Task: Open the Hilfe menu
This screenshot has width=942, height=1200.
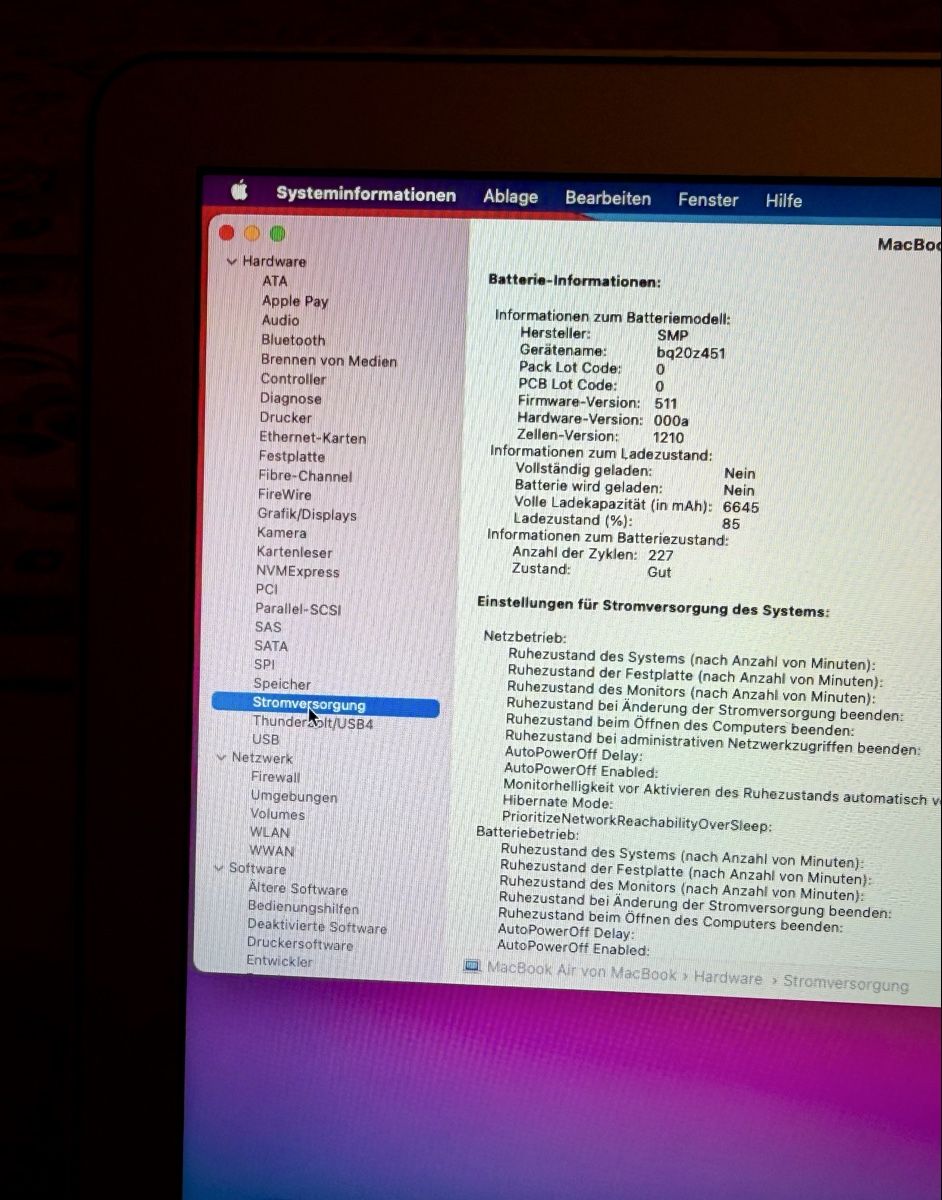Action: [784, 201]
